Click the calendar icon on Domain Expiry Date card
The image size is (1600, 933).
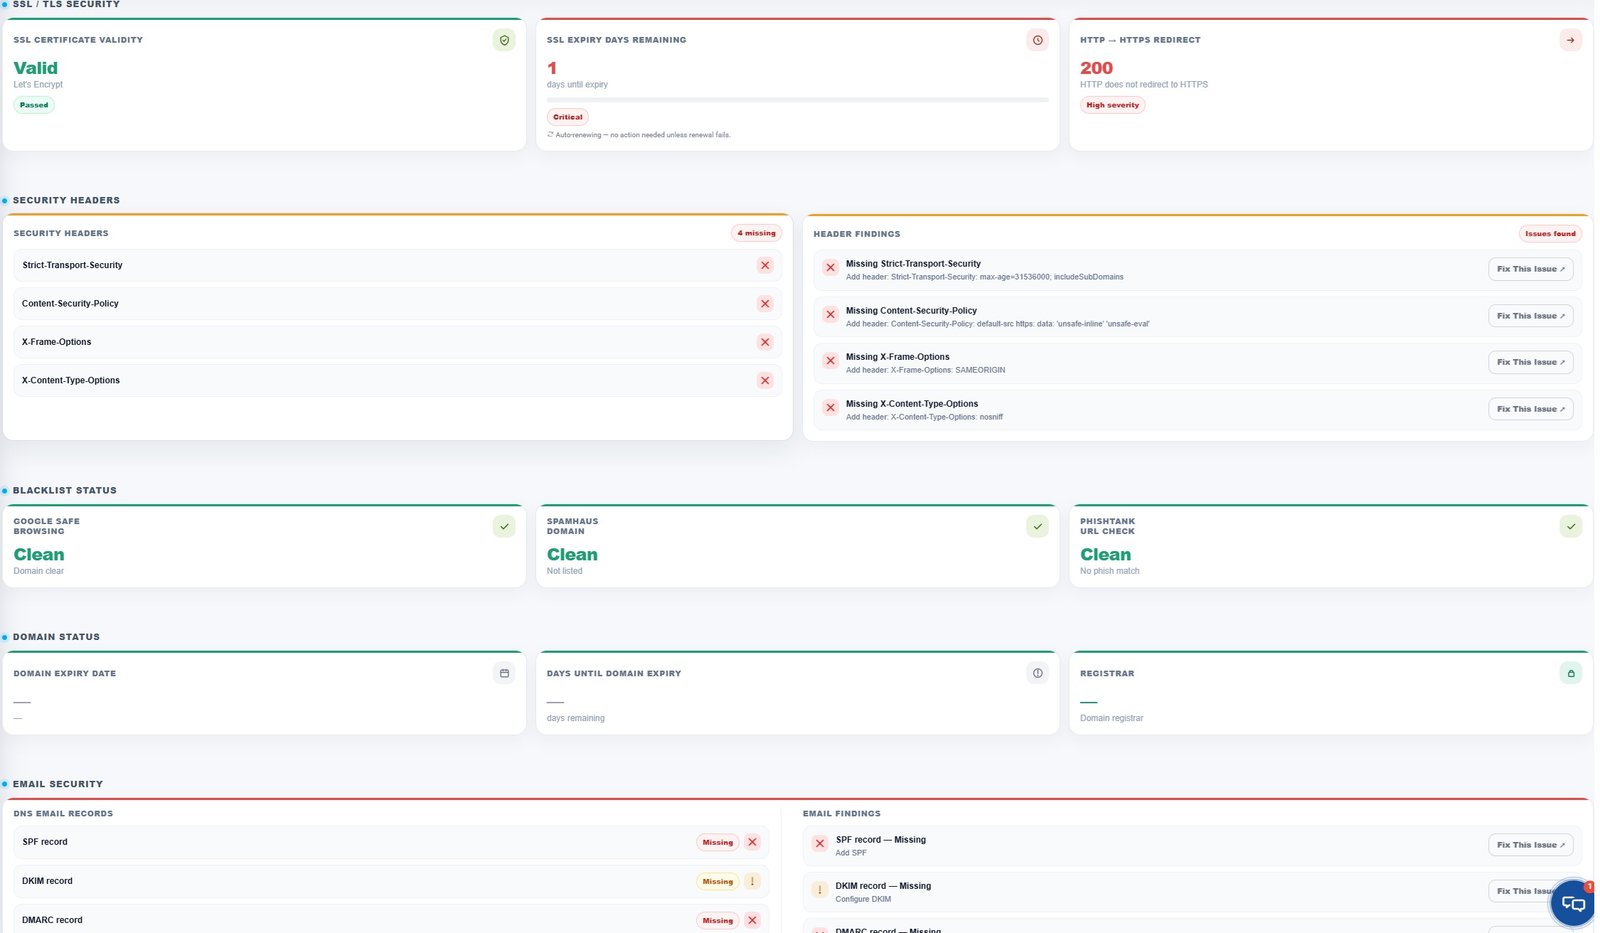coord(504,673)
